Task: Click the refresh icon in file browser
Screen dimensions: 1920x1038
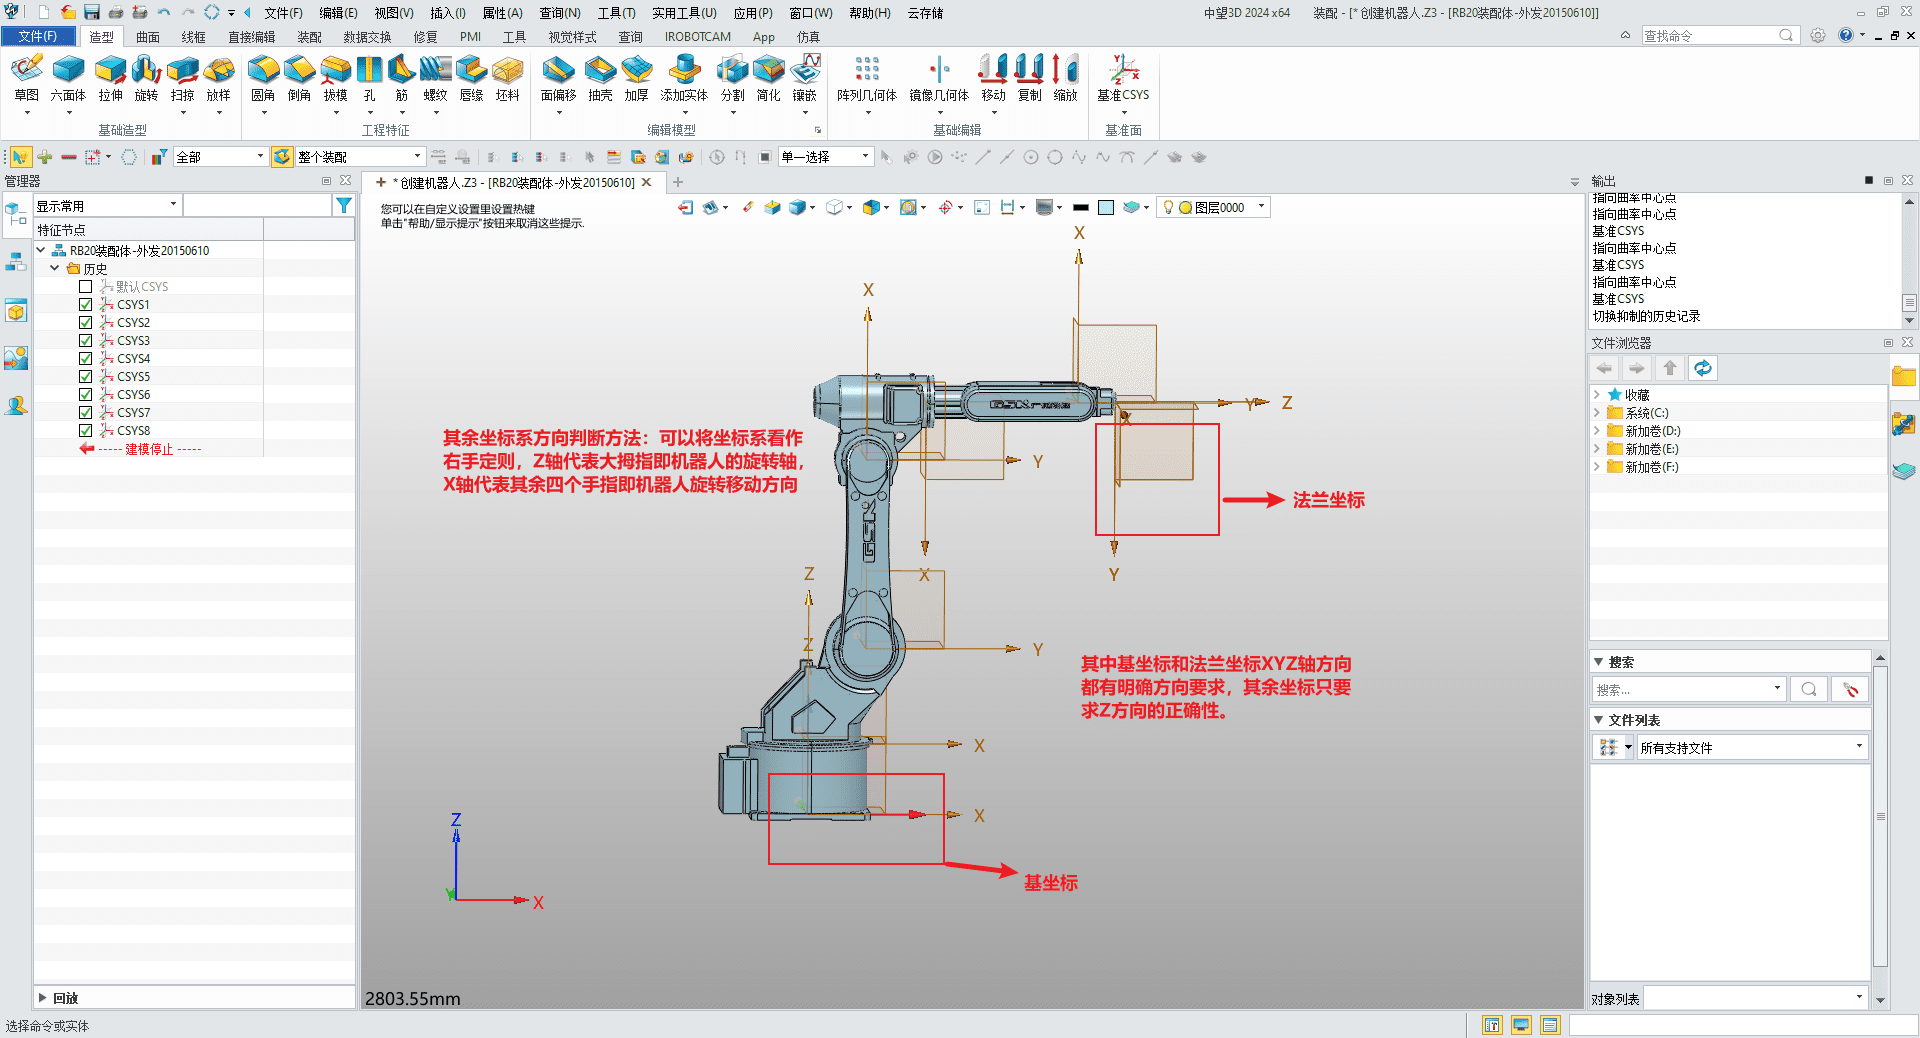Action: click(x=1702, y=368)
